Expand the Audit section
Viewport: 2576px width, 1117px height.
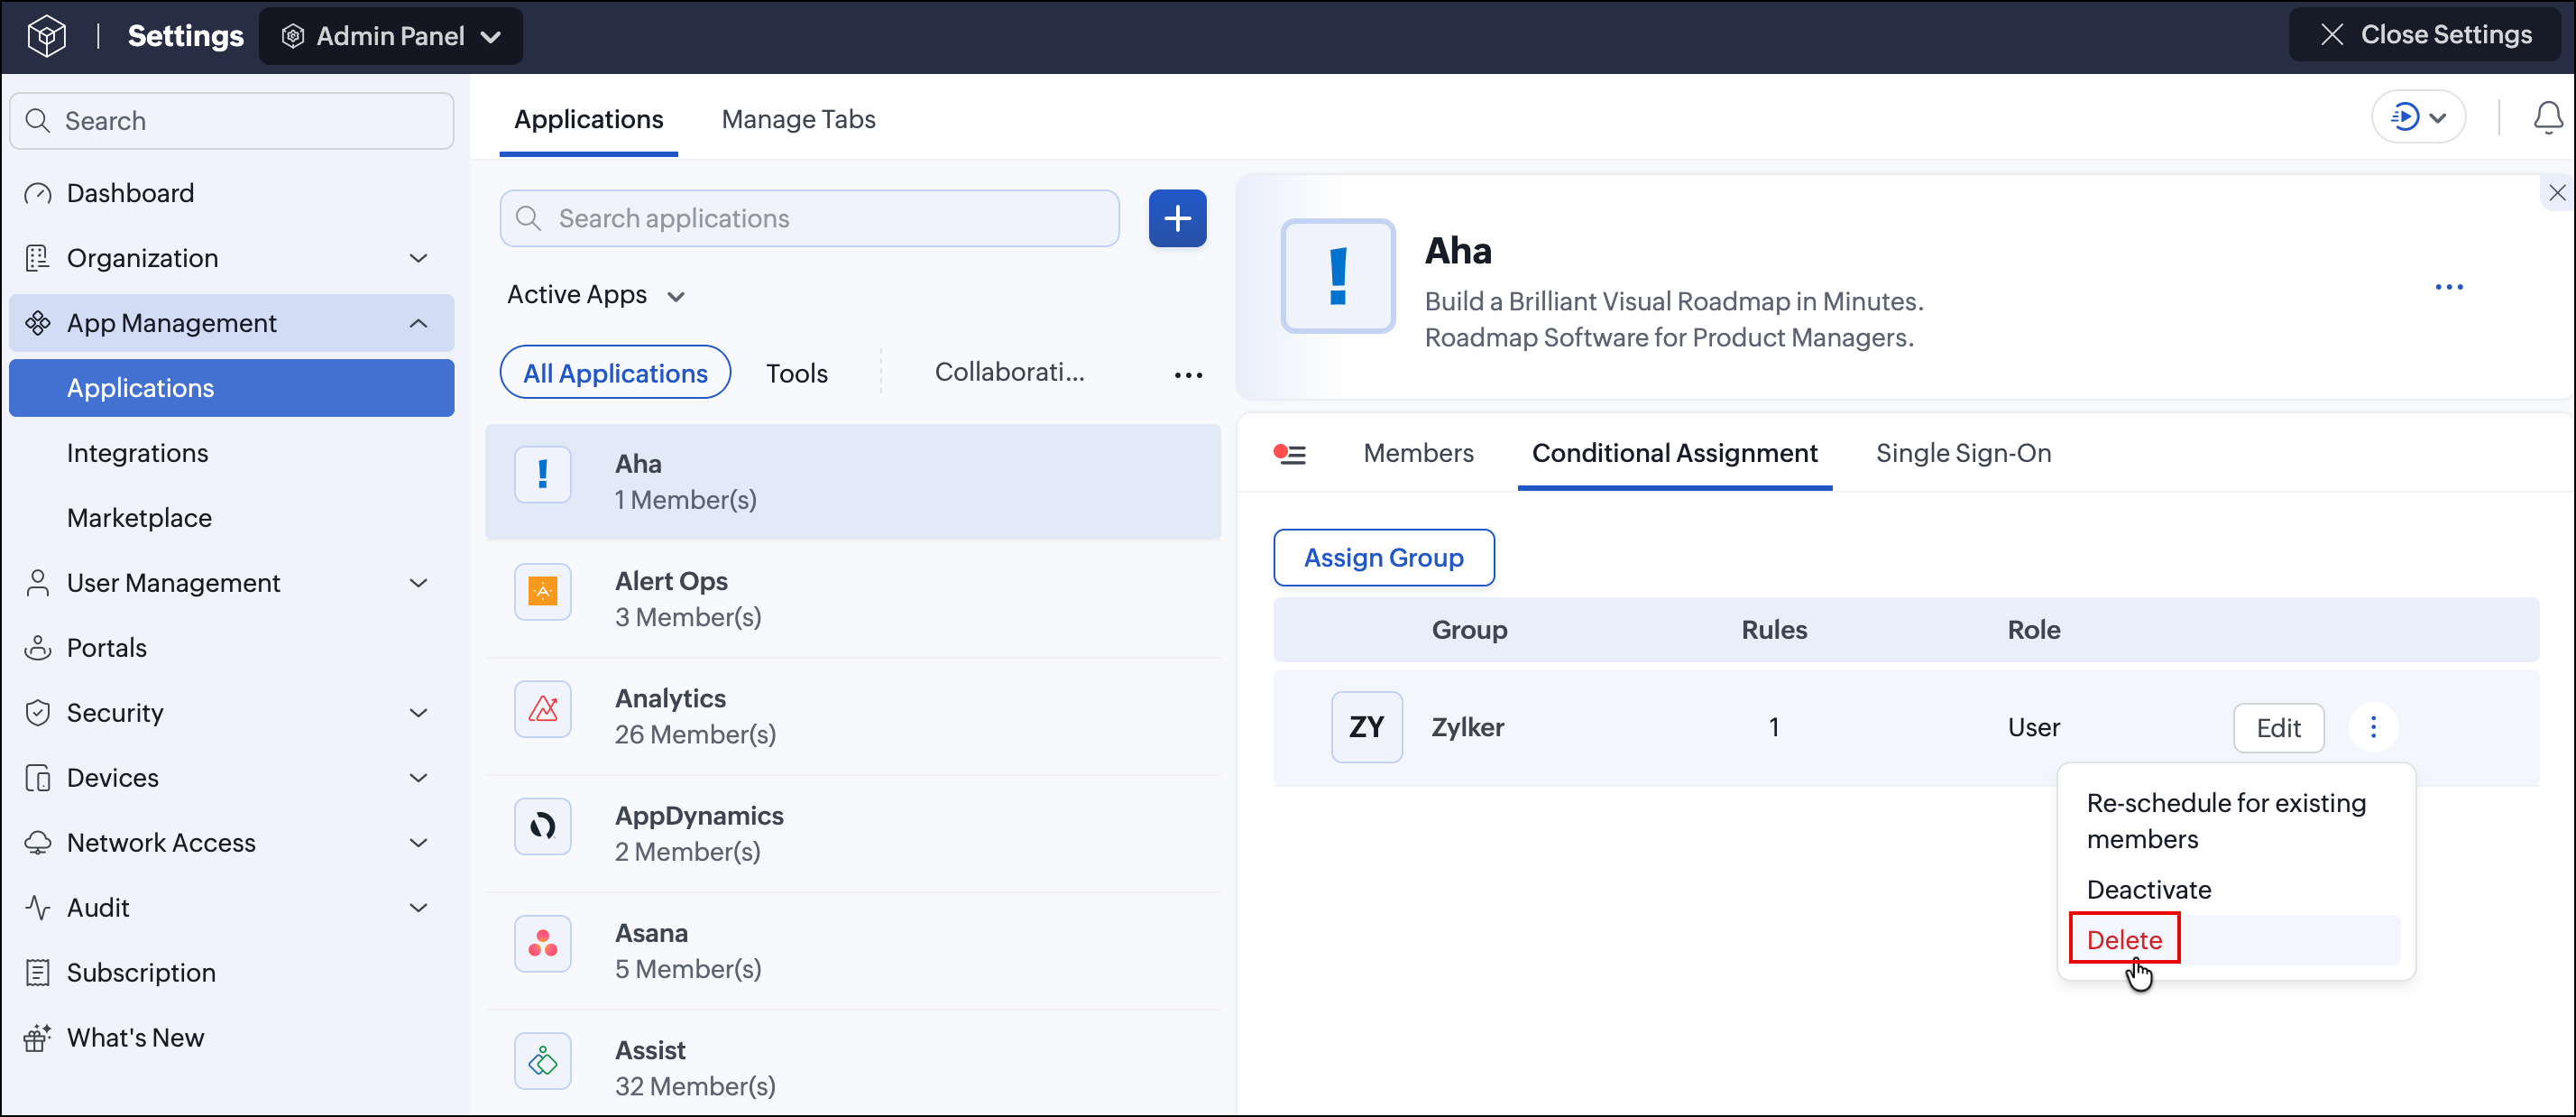tap(232, 908)
